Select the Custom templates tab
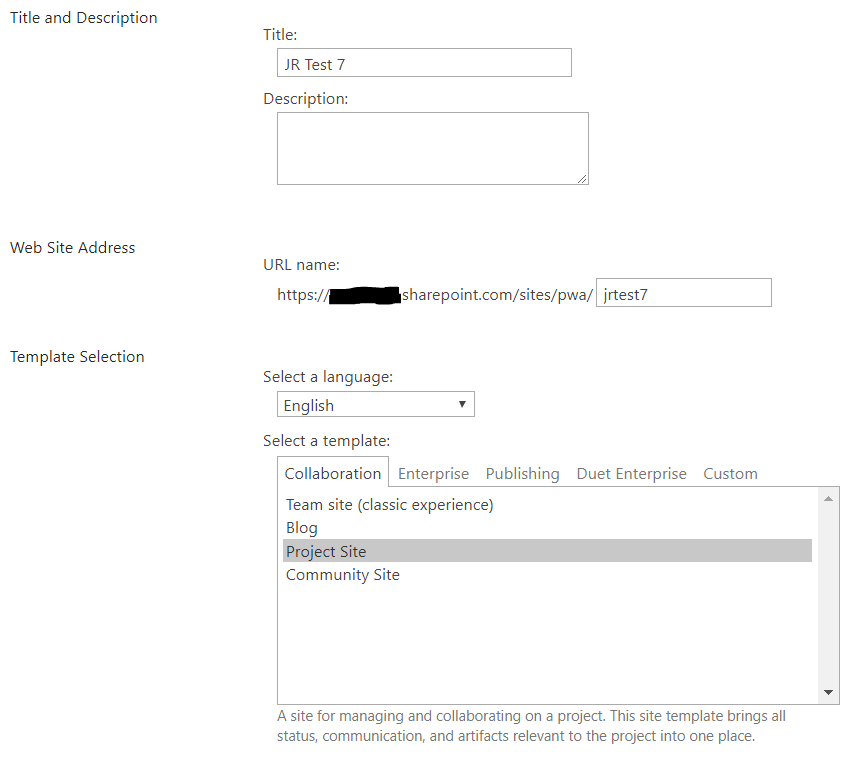 [730, 474]
